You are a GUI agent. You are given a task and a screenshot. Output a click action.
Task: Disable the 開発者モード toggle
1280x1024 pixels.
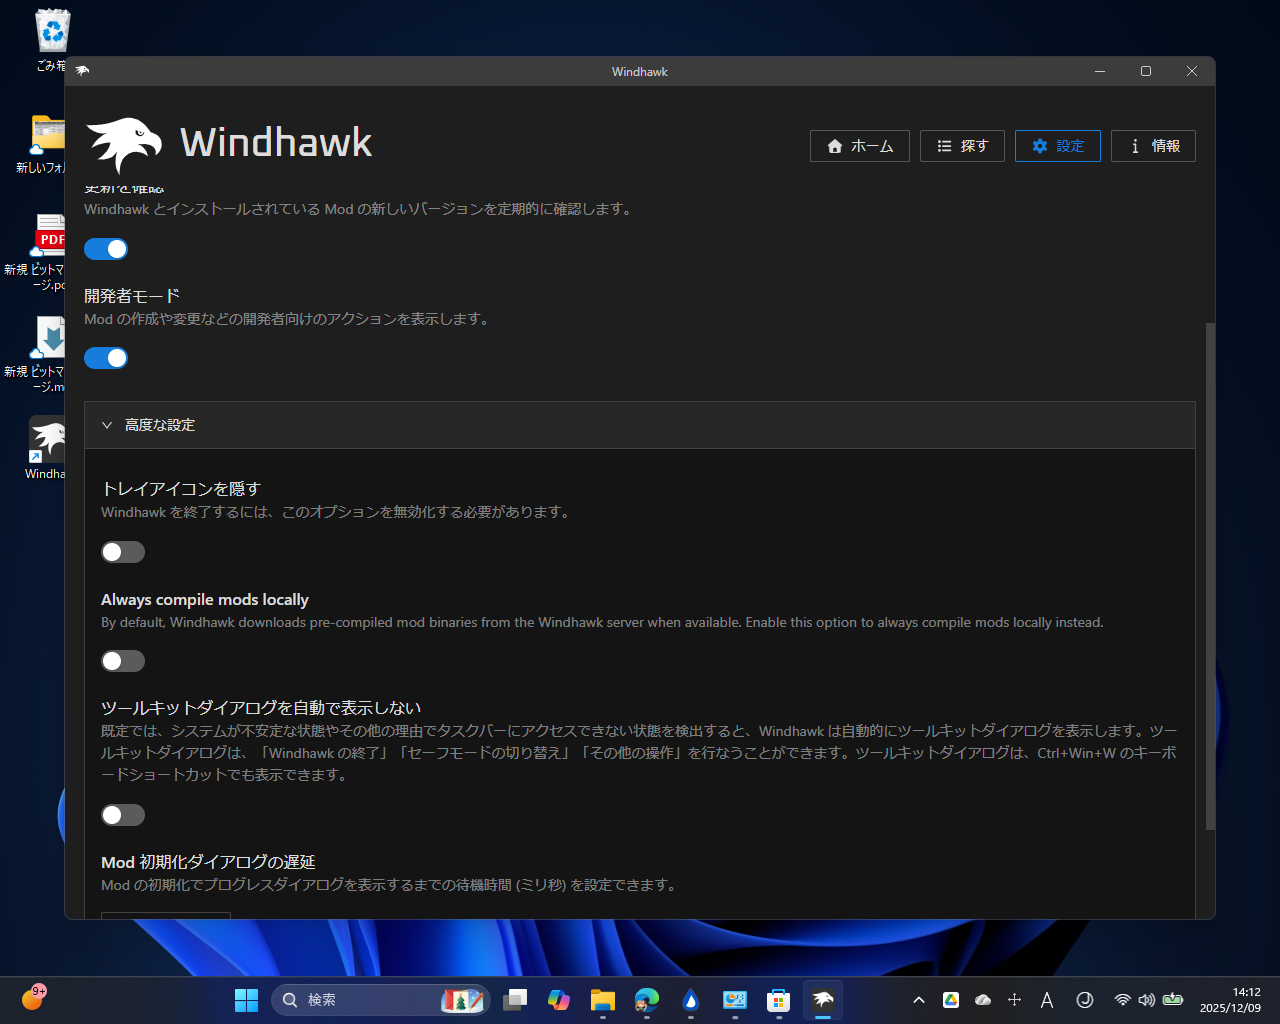pyautogui.click(x=106, y=357)
